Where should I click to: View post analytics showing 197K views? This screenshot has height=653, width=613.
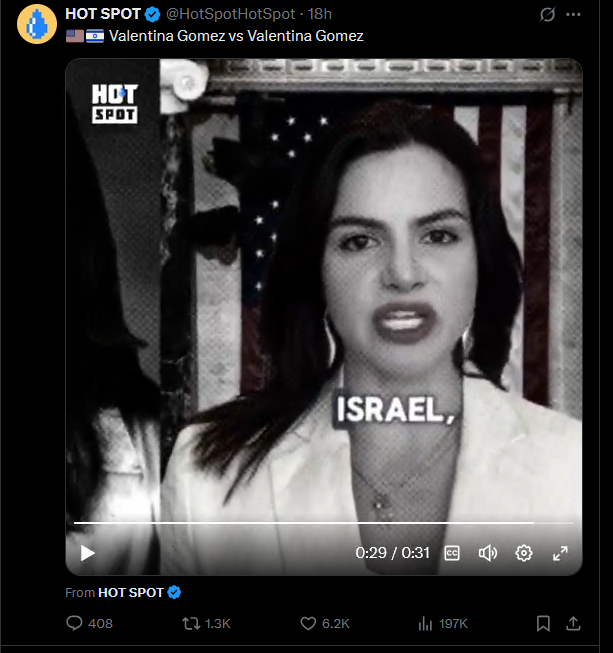(443, 623)
